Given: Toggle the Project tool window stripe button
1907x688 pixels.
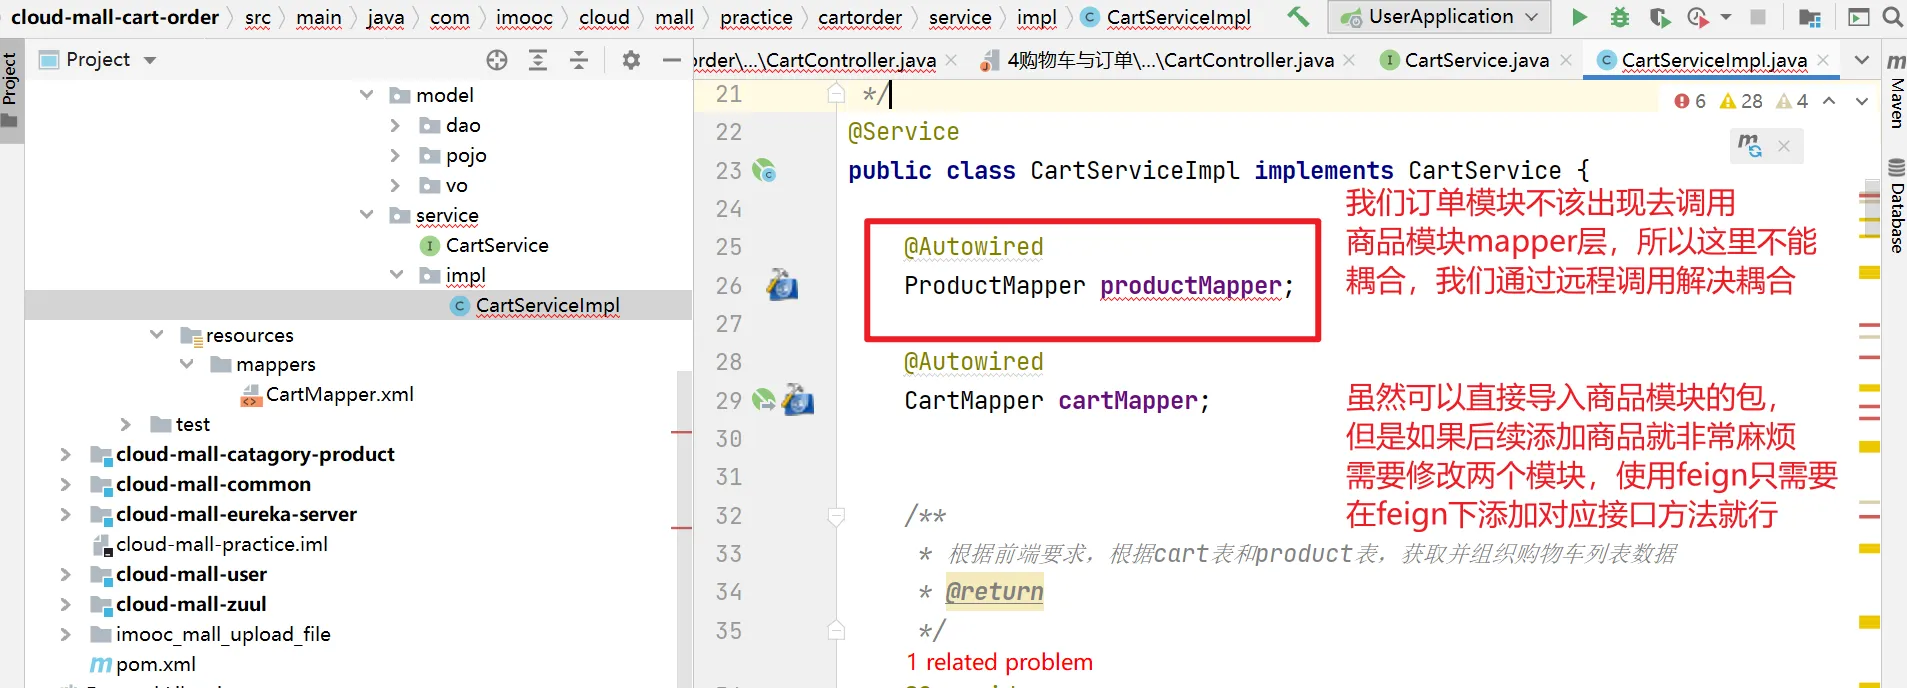Looking at the screenshot, I should click(10, 90).
